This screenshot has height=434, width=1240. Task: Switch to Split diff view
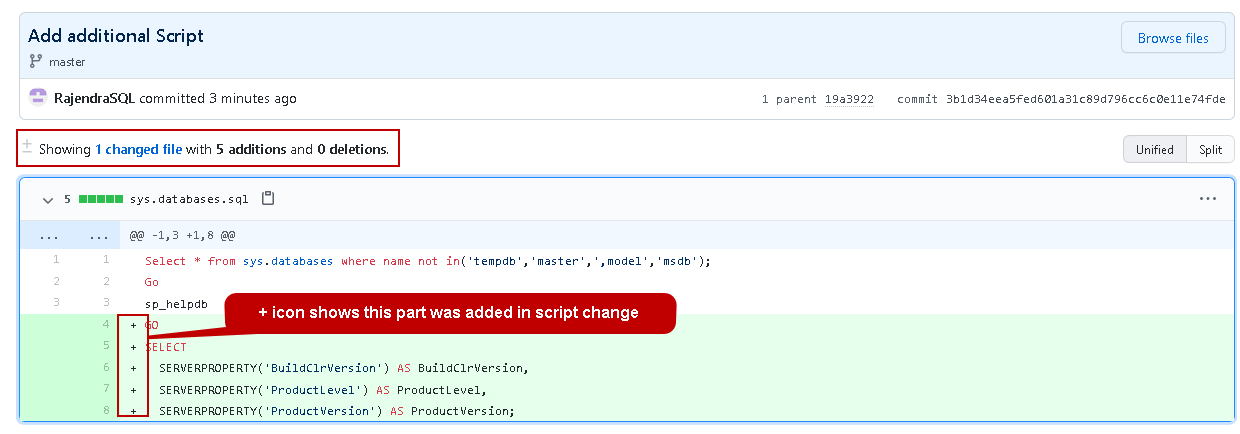[x=1210, y=149]
